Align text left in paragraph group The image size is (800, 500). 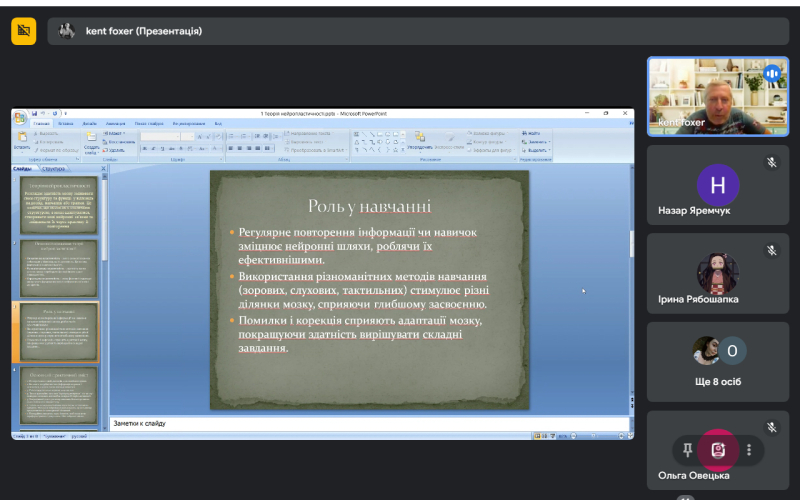coord(231,148)
